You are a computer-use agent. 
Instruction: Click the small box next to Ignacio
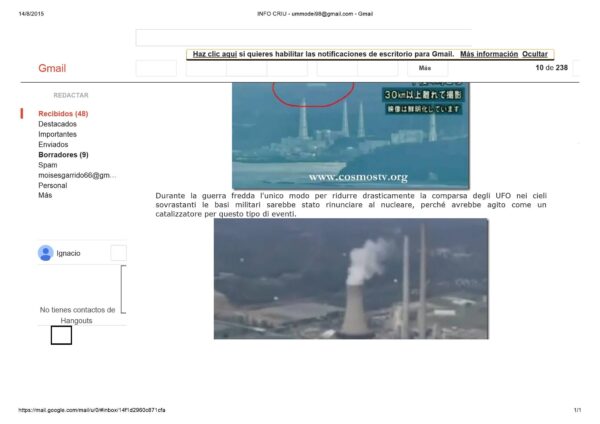tap(118, 253)
